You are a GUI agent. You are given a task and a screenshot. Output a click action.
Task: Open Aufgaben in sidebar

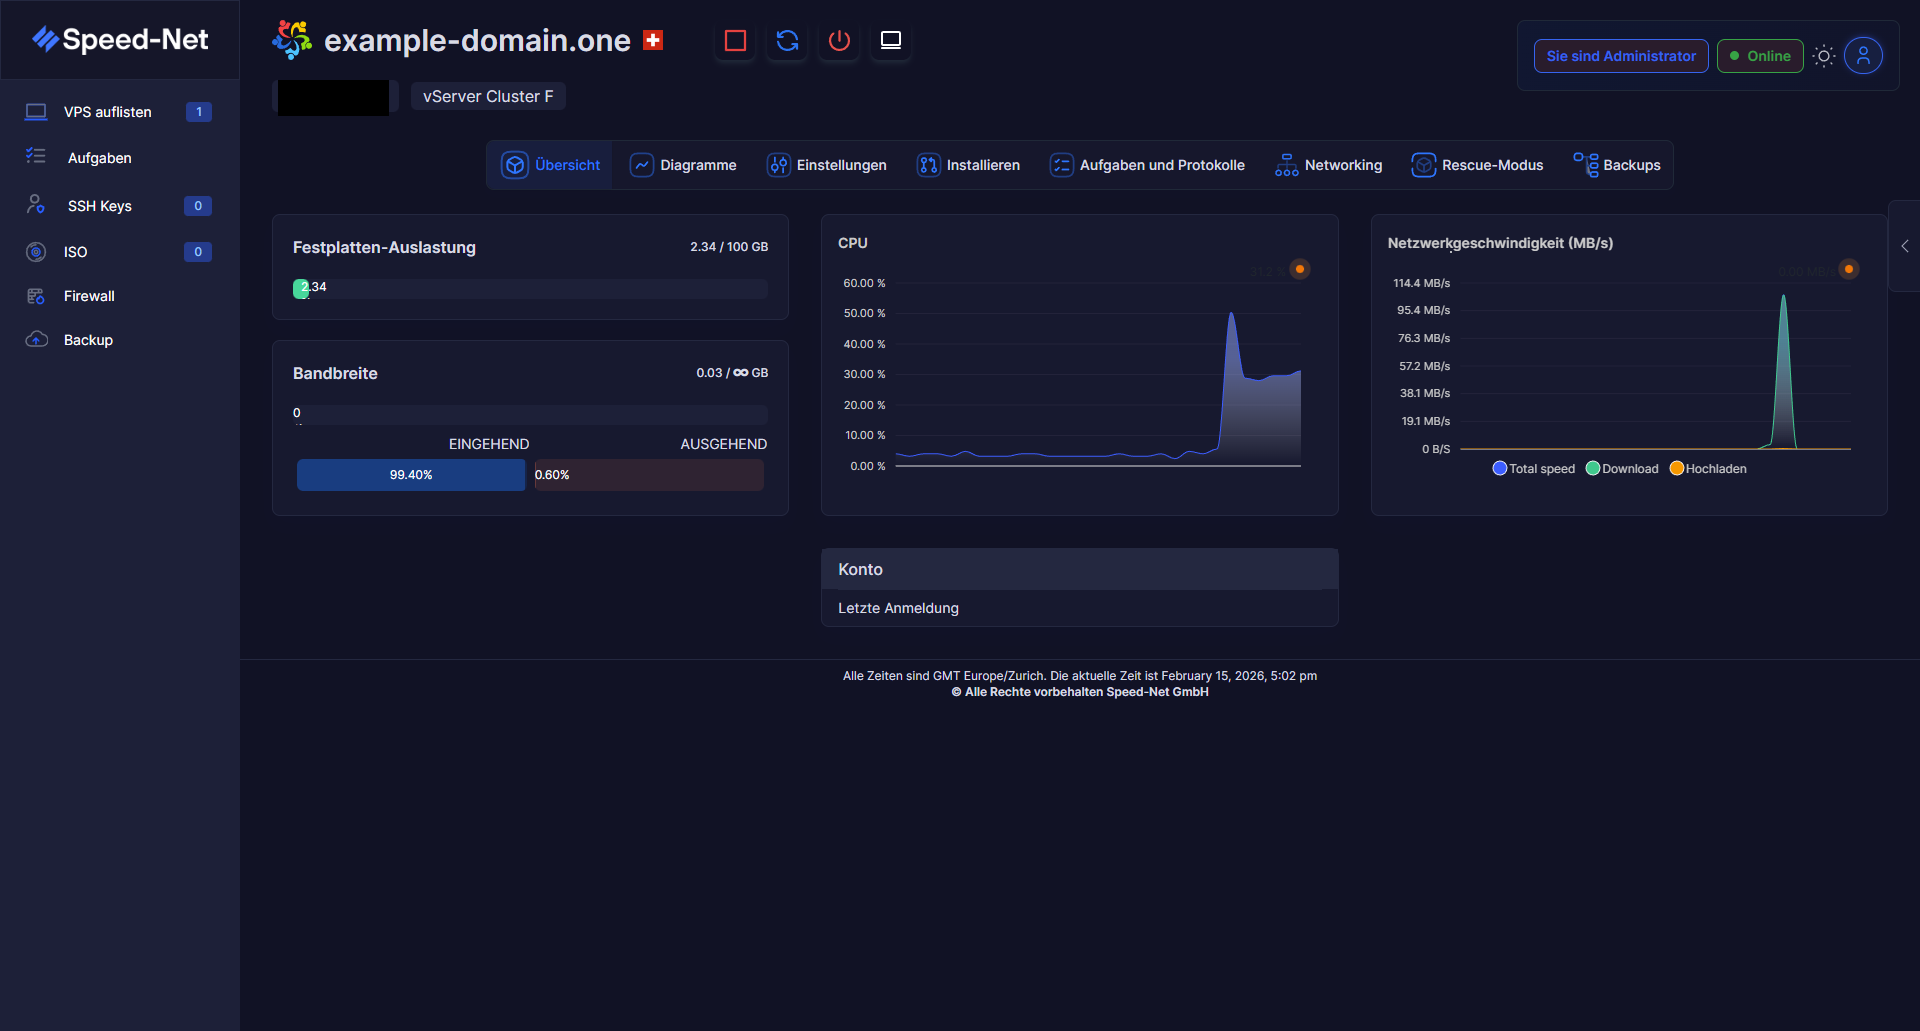[119, 158]
